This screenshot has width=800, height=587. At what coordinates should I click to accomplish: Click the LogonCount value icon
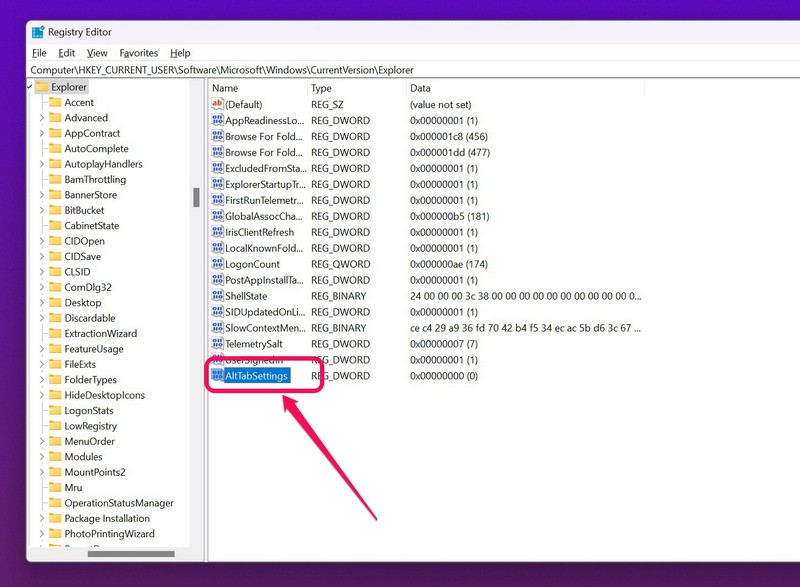217,264
